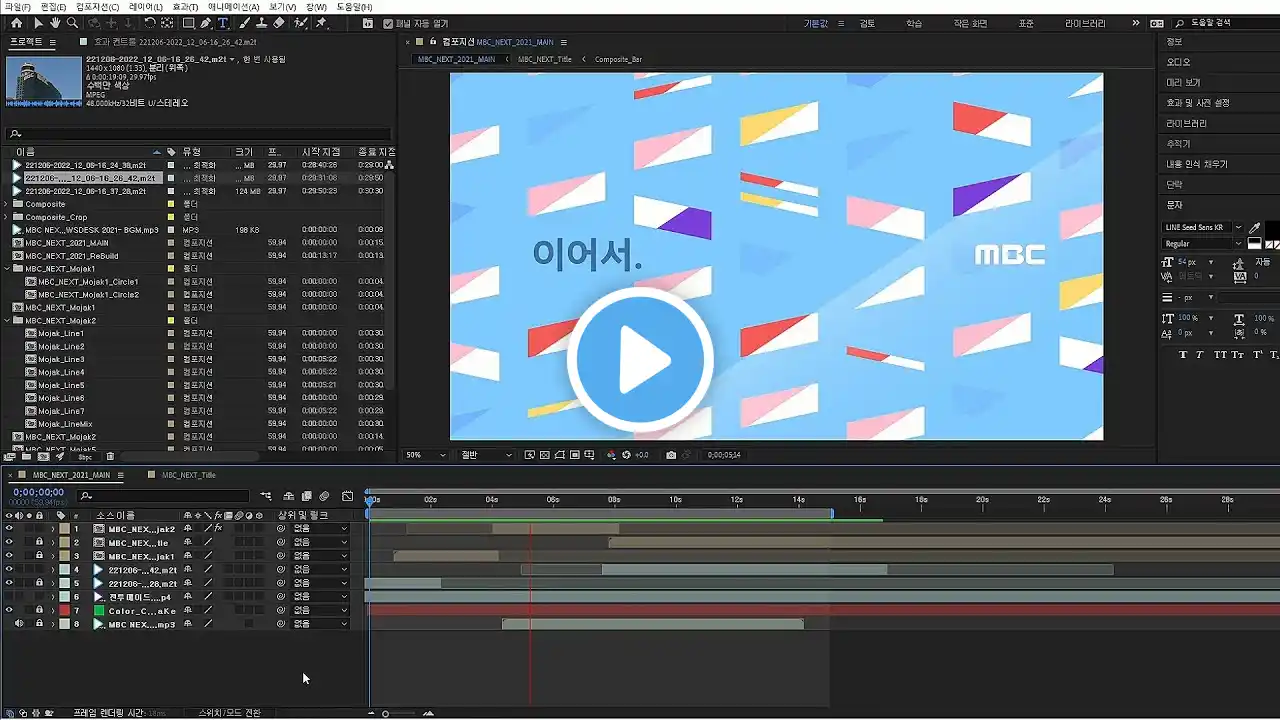Screen dimensions: 1280x720
Task: Select the Brush tool
Action: coord(244,23)
